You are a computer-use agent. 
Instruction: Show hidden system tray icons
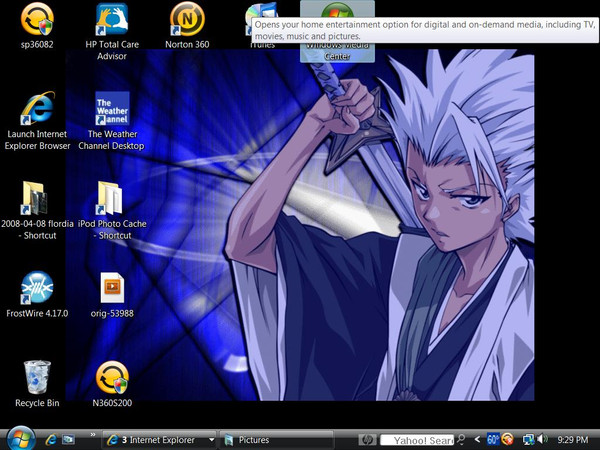pos(477,440)
